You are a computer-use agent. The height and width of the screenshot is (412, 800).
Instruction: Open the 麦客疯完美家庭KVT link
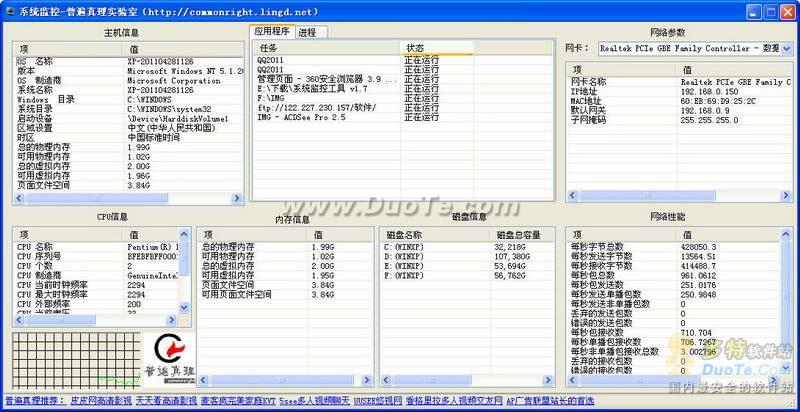tap(238, 401)
